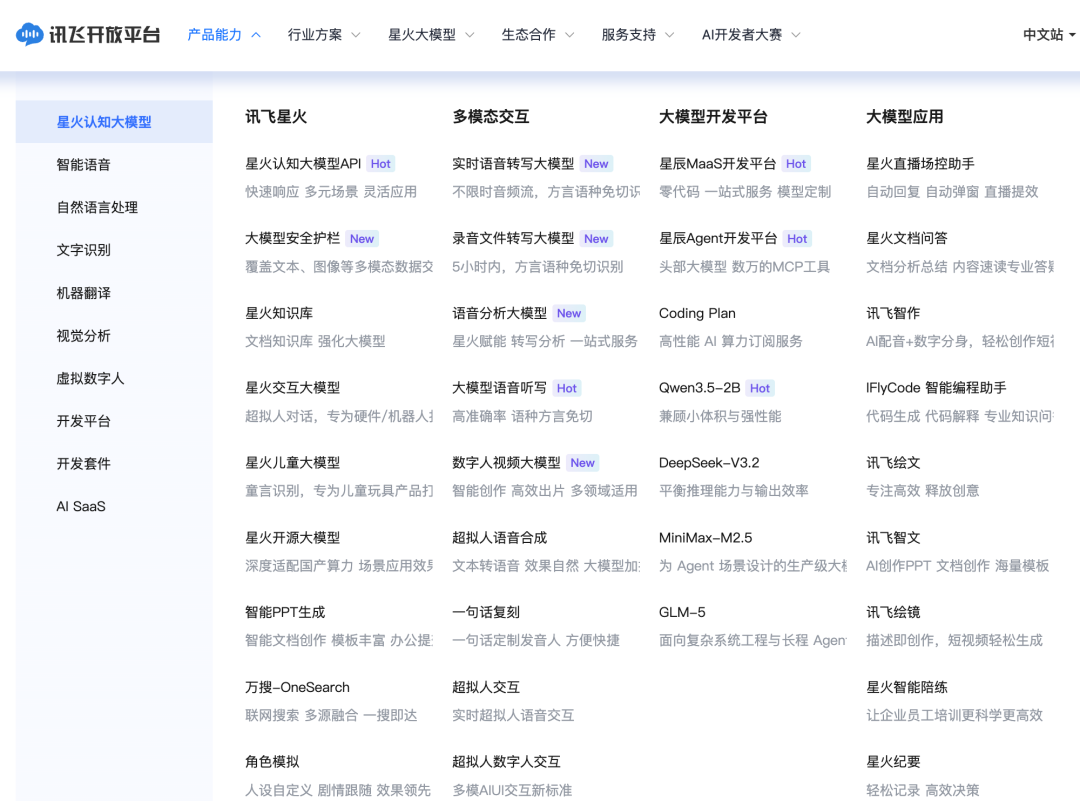Open the 语音分析大模型 link

pyautogui.click(x=499, y=313)
